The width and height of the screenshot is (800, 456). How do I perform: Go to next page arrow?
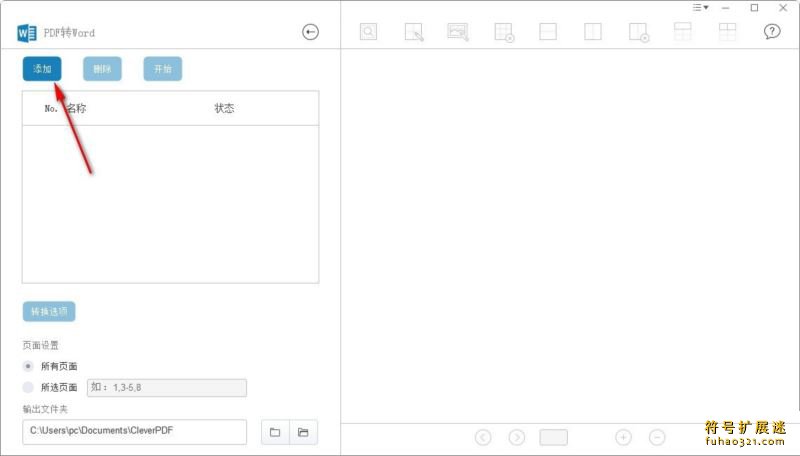click(x=517, y=437)
